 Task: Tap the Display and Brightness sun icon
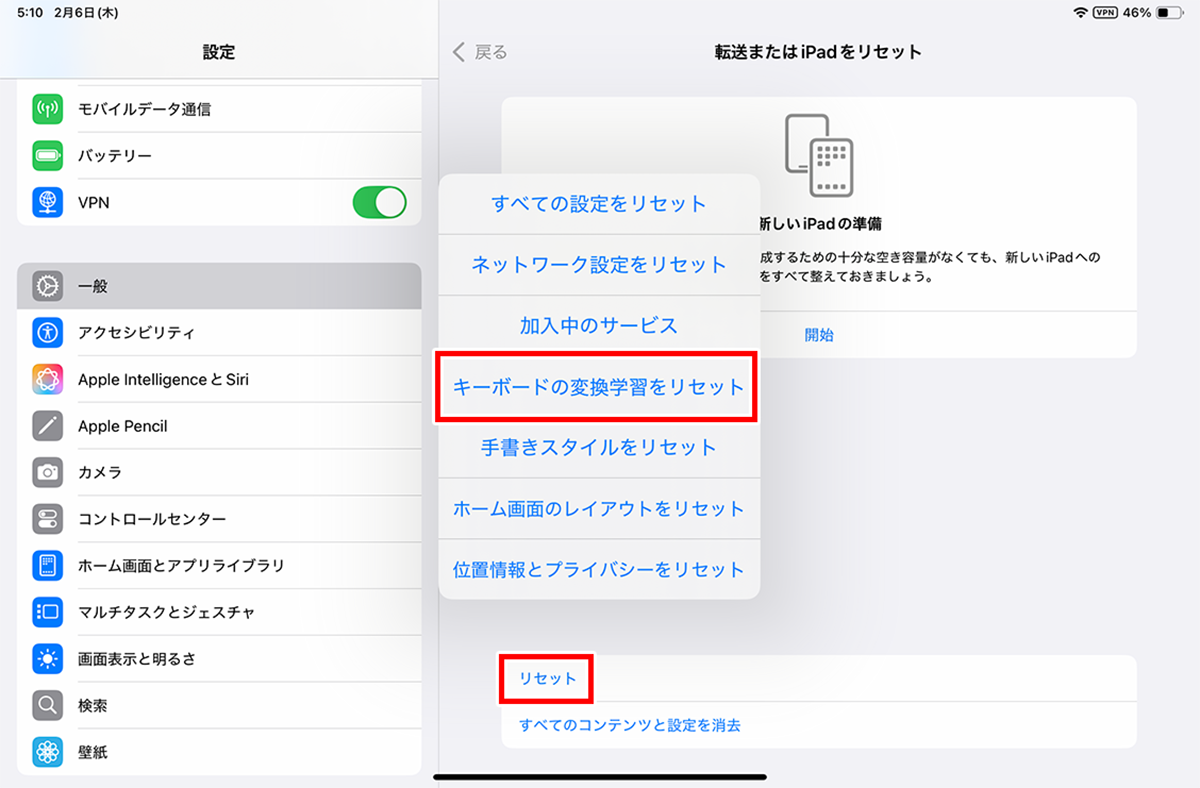pyautogui.click(x=48, y=659)
